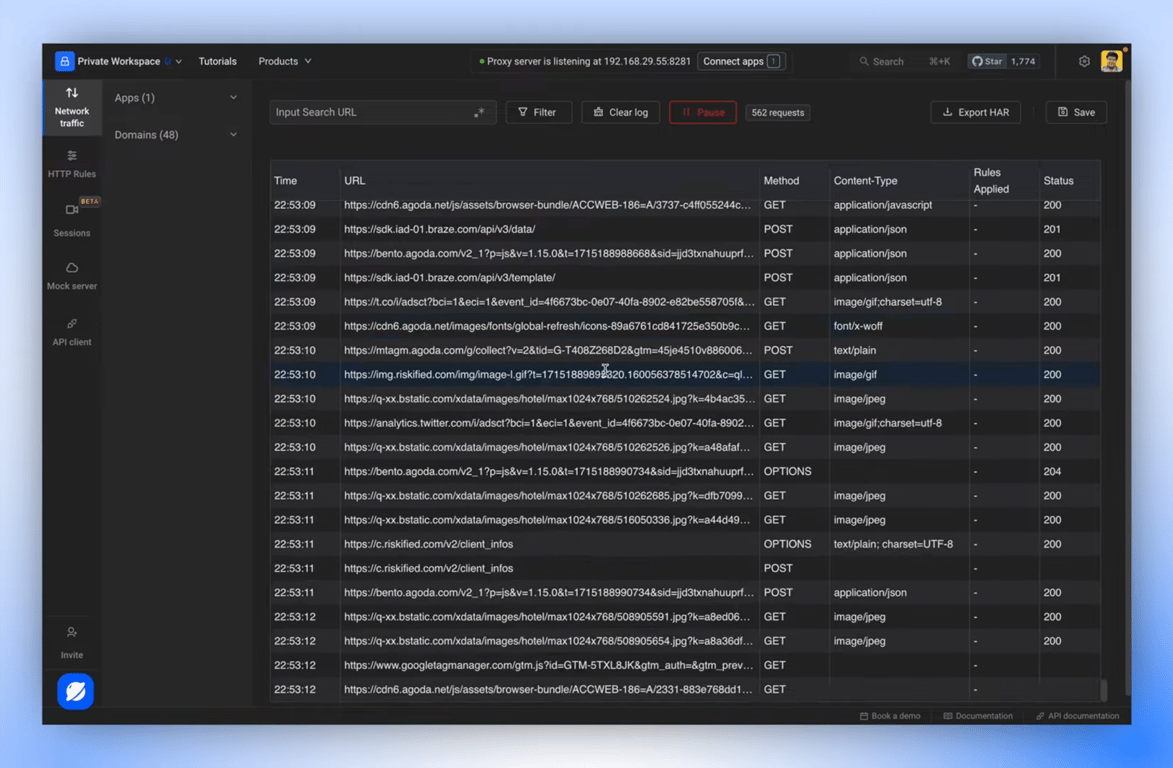Open the API documentation footer link
Image resolution: width=1173 pixels, height=768 pixels.
[x=1077, y=716]
